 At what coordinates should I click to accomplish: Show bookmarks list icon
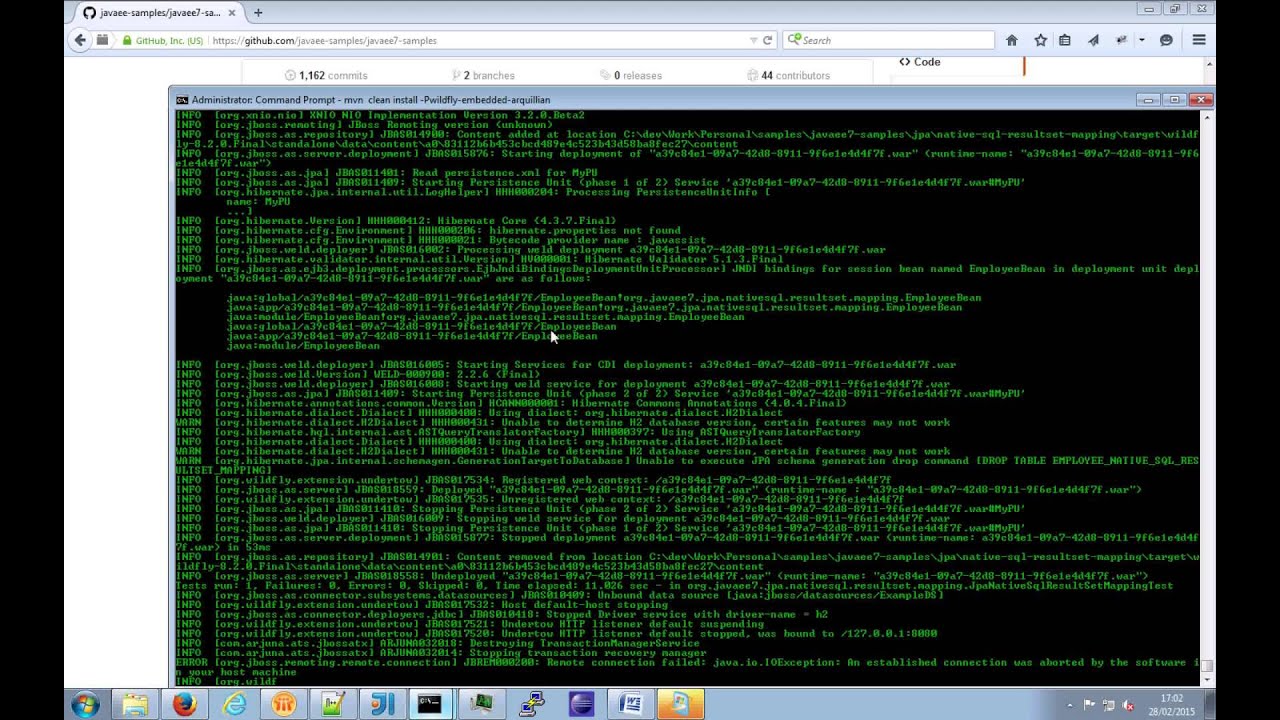(x=1065, y=40)
